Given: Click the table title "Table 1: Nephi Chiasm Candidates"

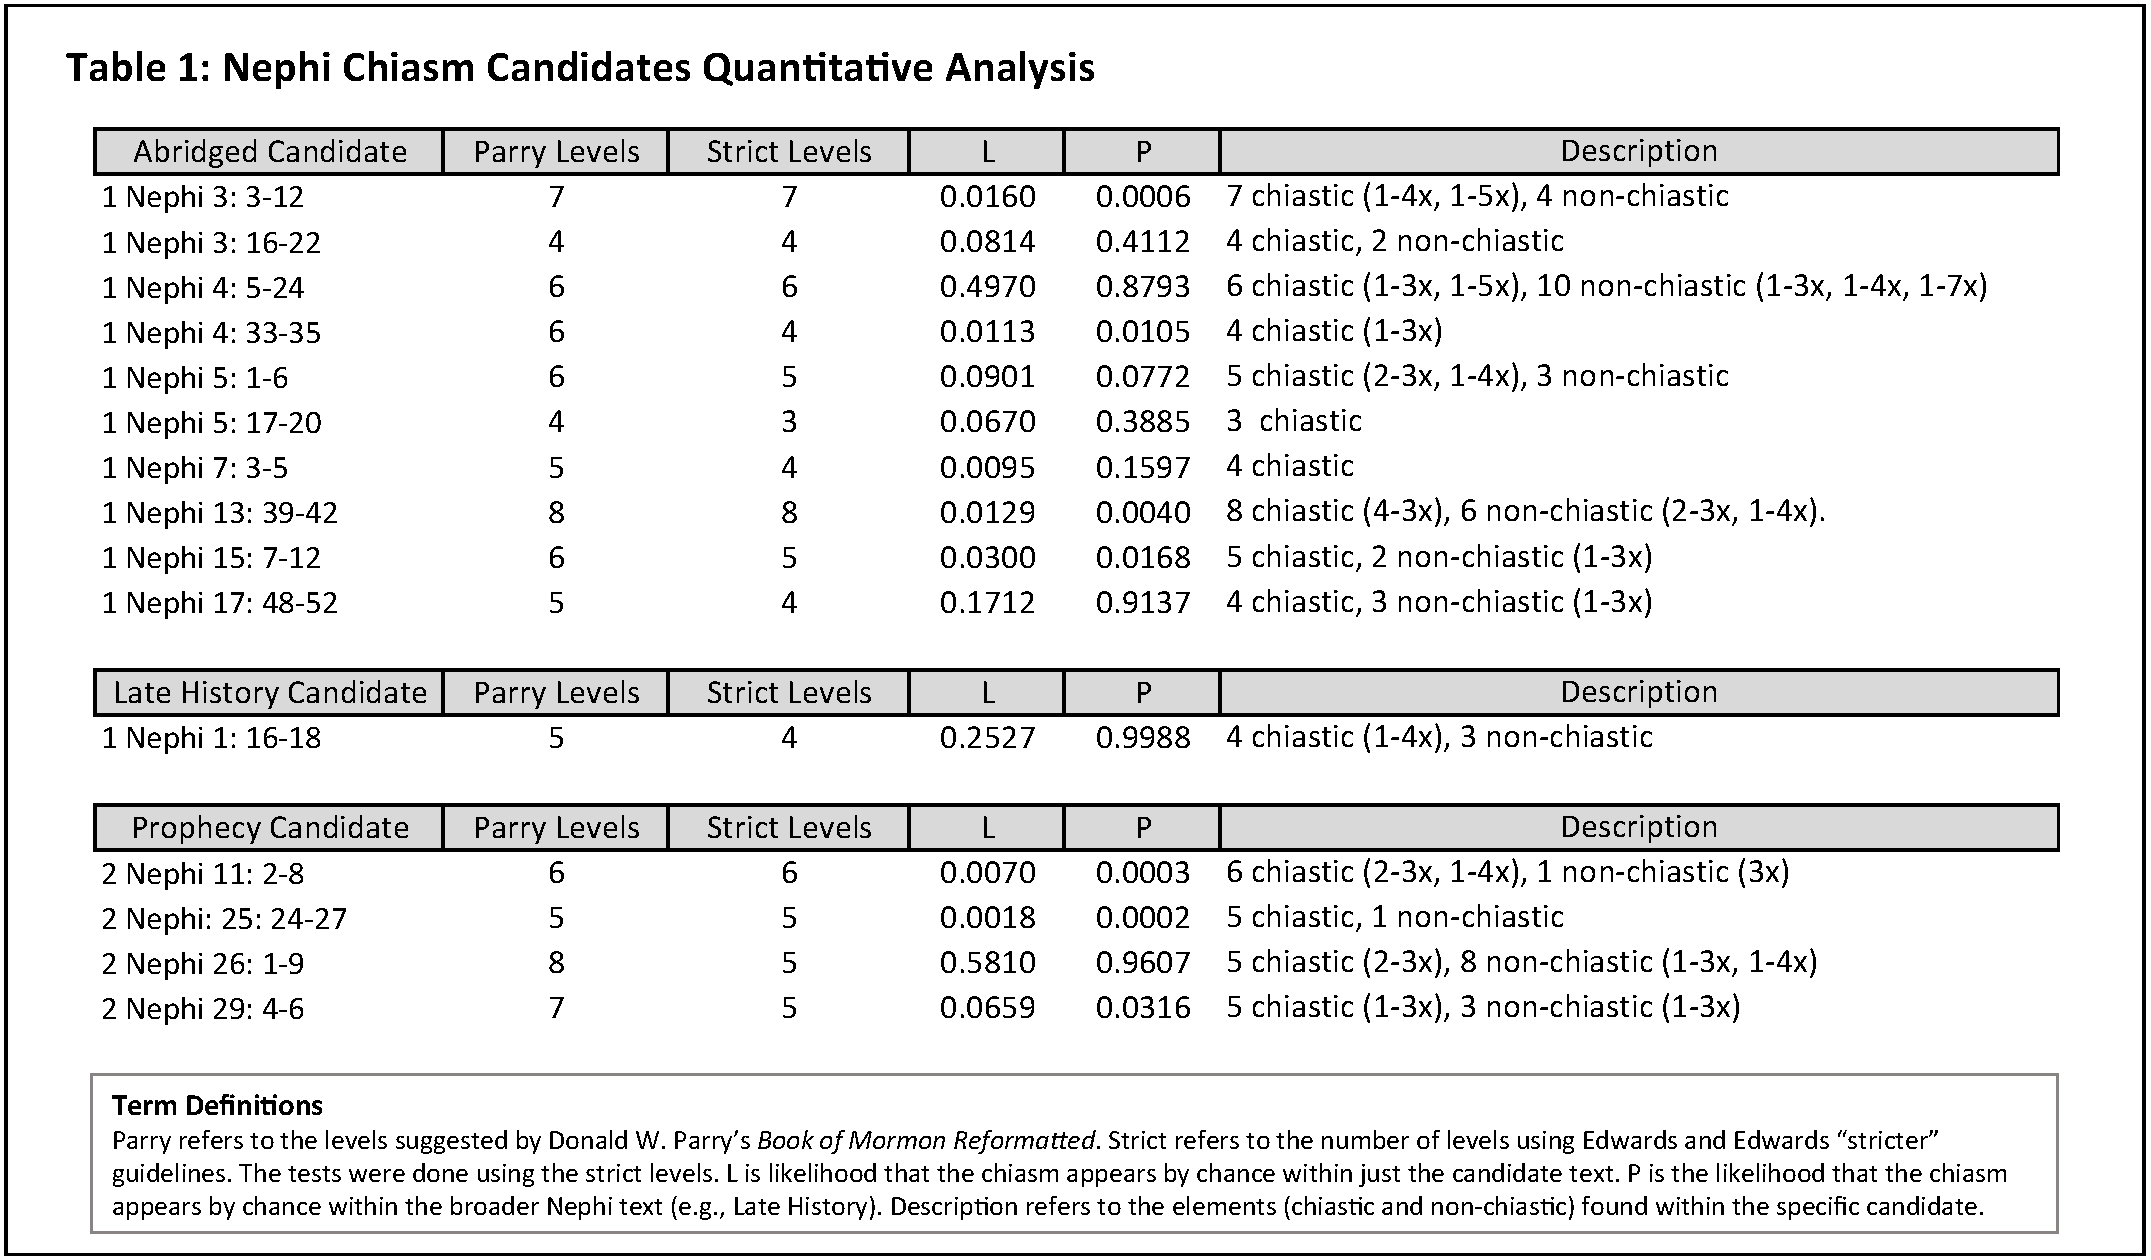Looking at the screenshot, I should pyautogui.click(x=580, y=68).
